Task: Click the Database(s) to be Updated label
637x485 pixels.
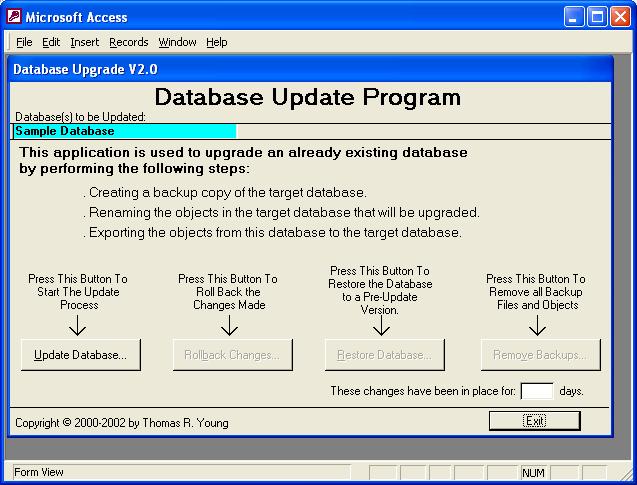Action: (x=80, y=117)
